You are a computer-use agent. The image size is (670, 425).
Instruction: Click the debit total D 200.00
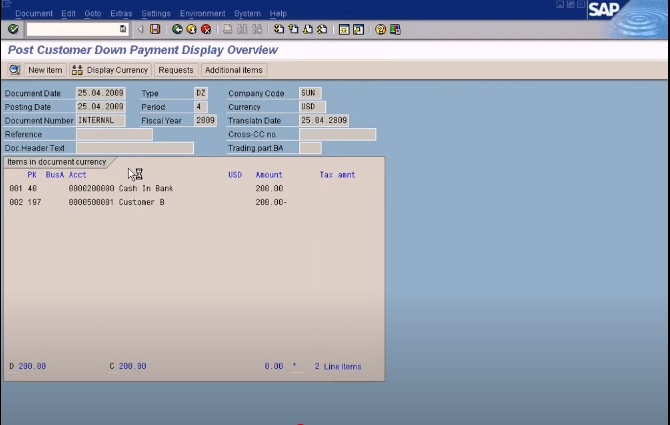pos(28,366)
